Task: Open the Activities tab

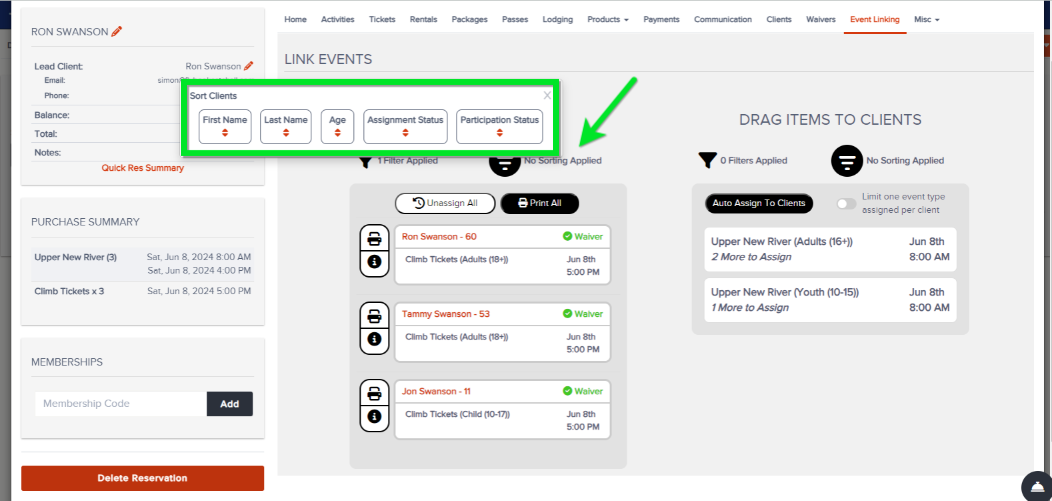Action: [337, 19]
